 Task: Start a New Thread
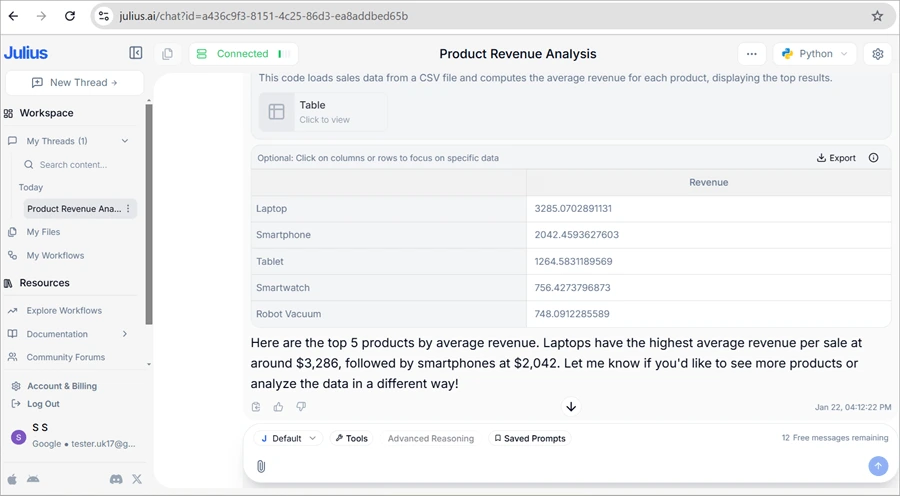(75, 83)
